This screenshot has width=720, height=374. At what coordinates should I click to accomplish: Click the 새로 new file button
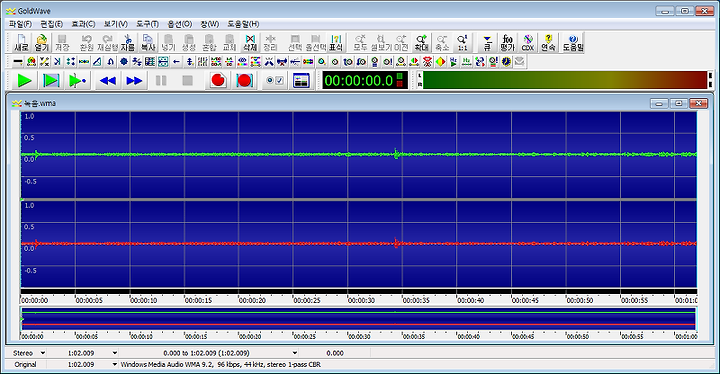21,42
